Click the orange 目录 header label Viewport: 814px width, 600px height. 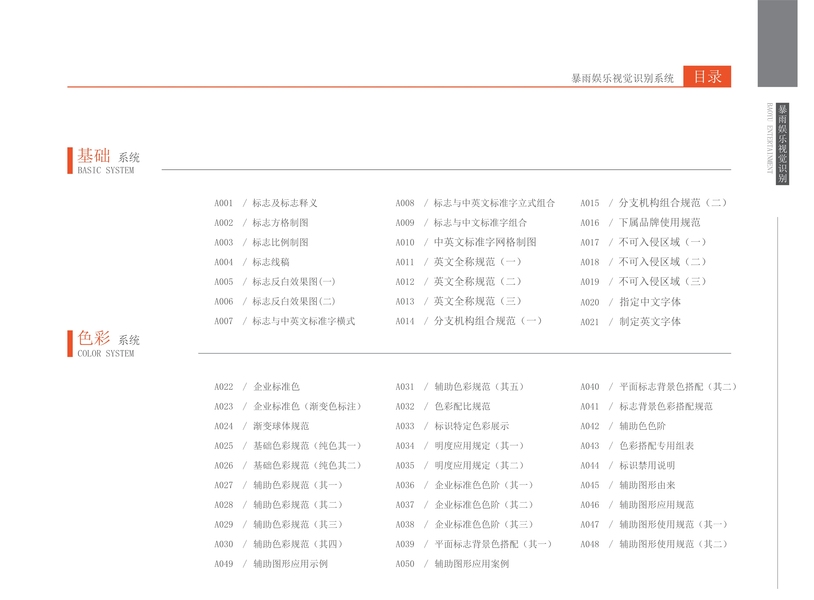point(707,76)
